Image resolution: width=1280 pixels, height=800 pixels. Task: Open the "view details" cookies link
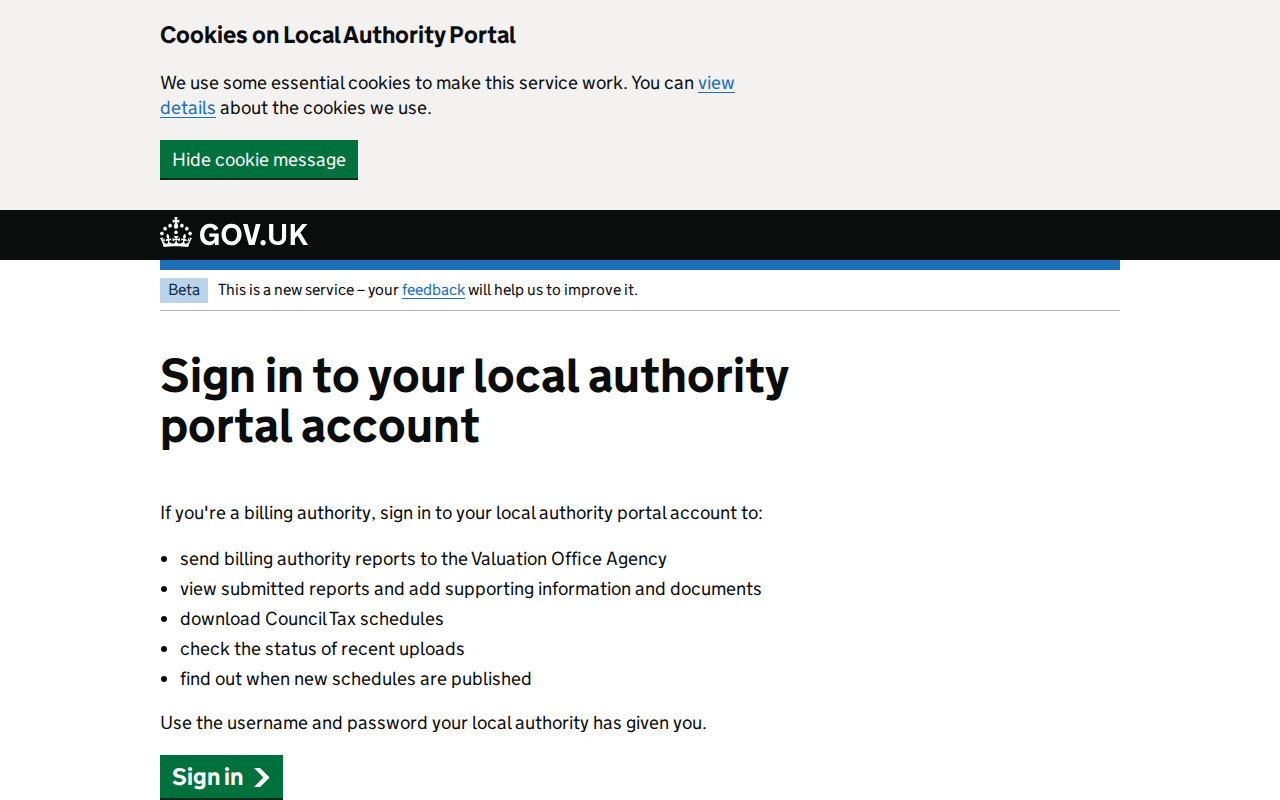click(x=716, y=83)
